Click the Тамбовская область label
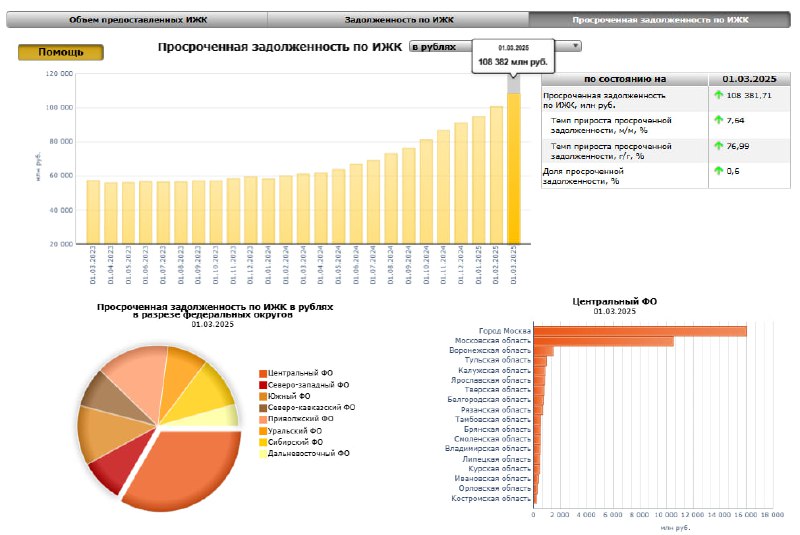The height and width of the screenshot is (535, 800). point(493,420)
